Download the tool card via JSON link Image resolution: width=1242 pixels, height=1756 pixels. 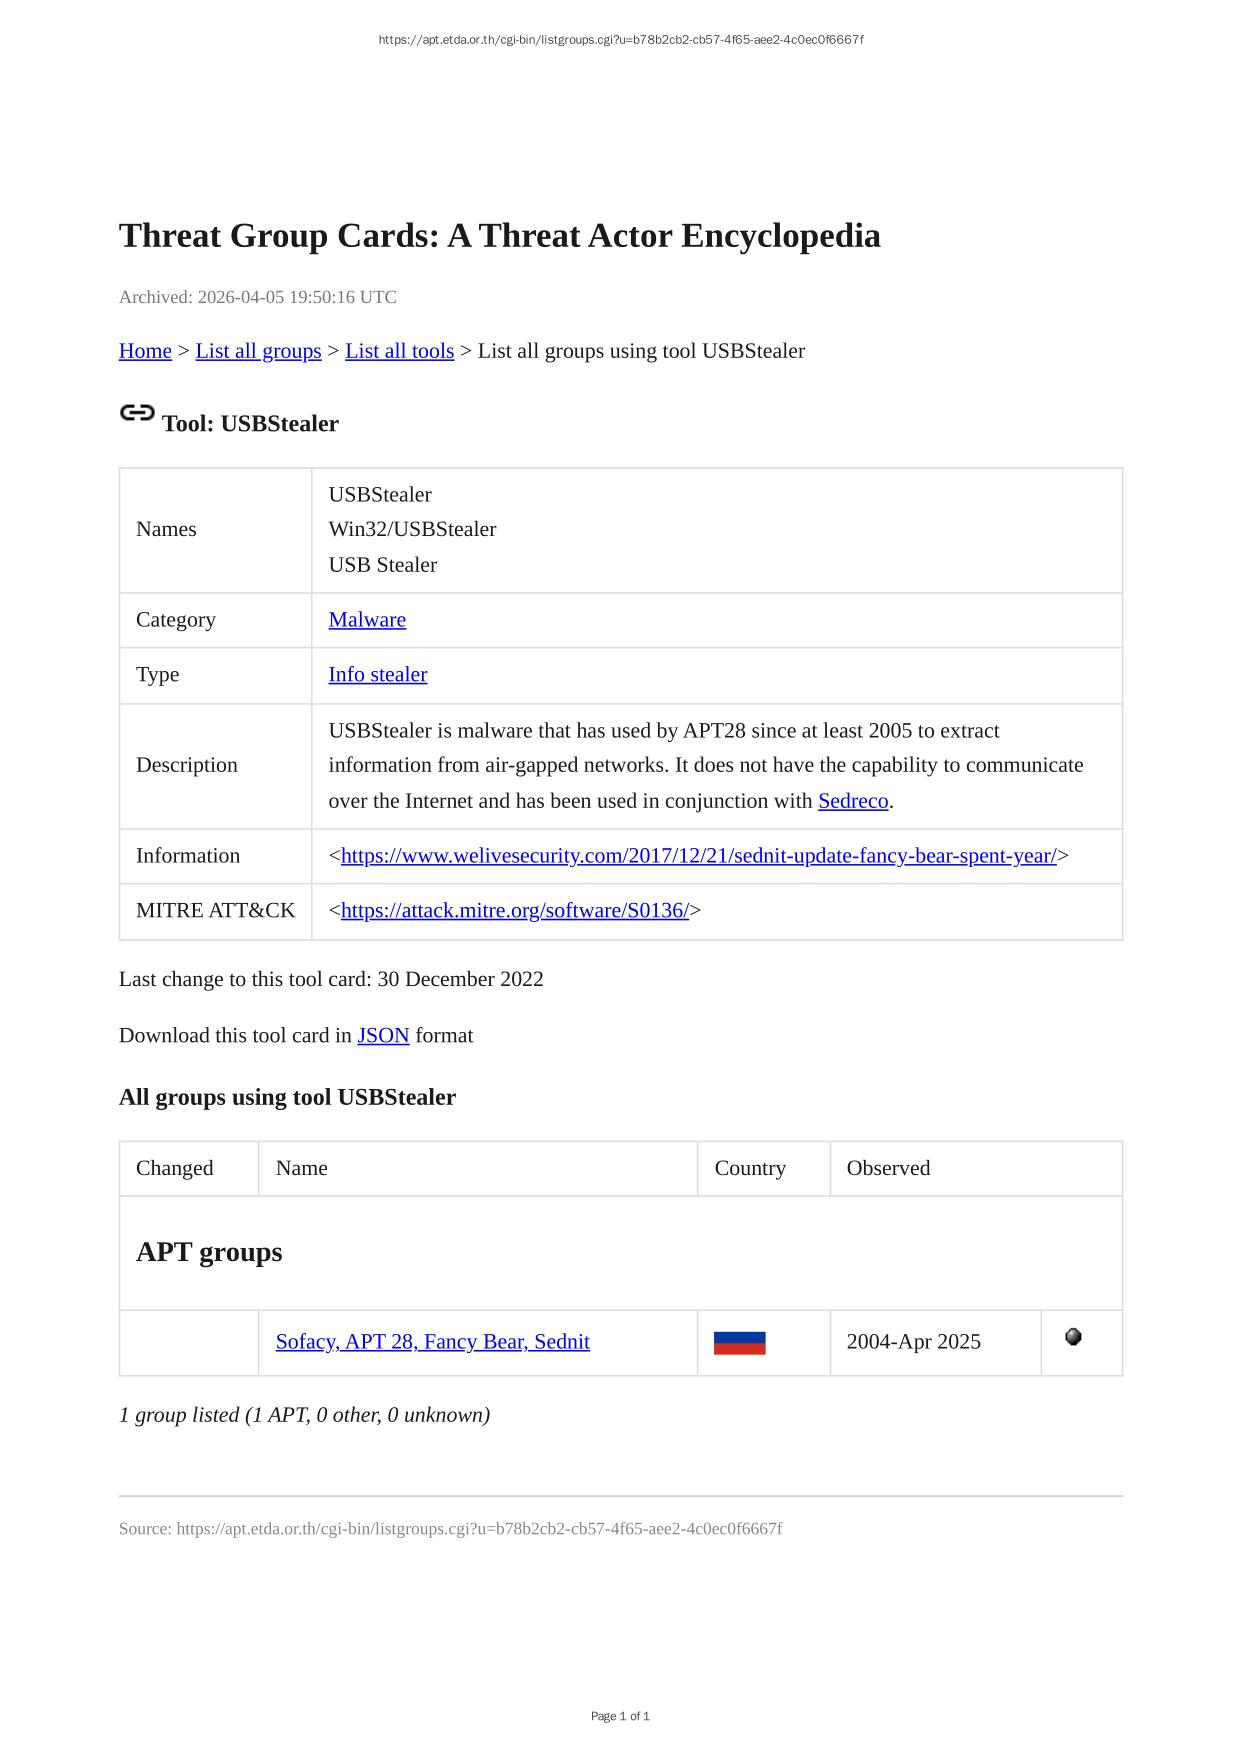pyautogui.click(x=383, y=1036)
